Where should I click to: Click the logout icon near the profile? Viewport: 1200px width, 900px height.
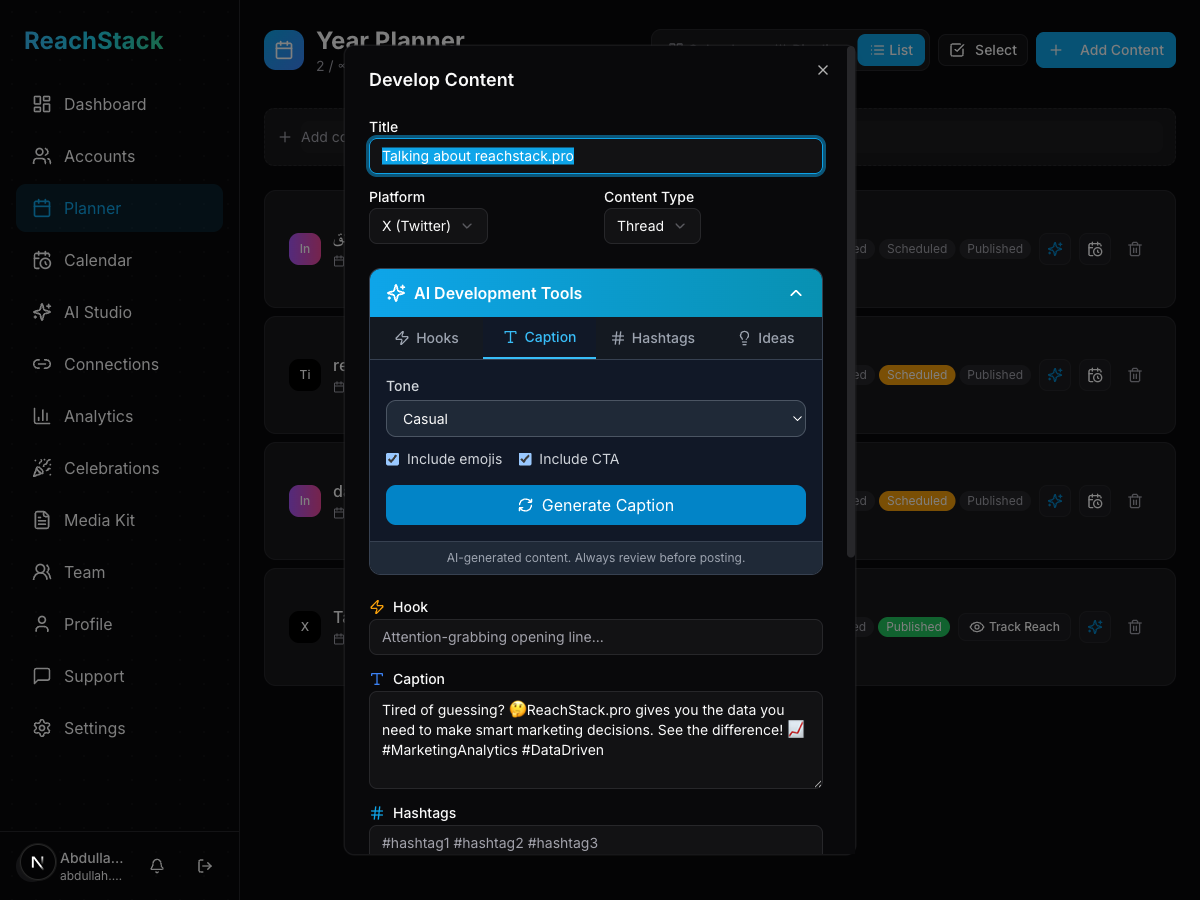(204, 866)
